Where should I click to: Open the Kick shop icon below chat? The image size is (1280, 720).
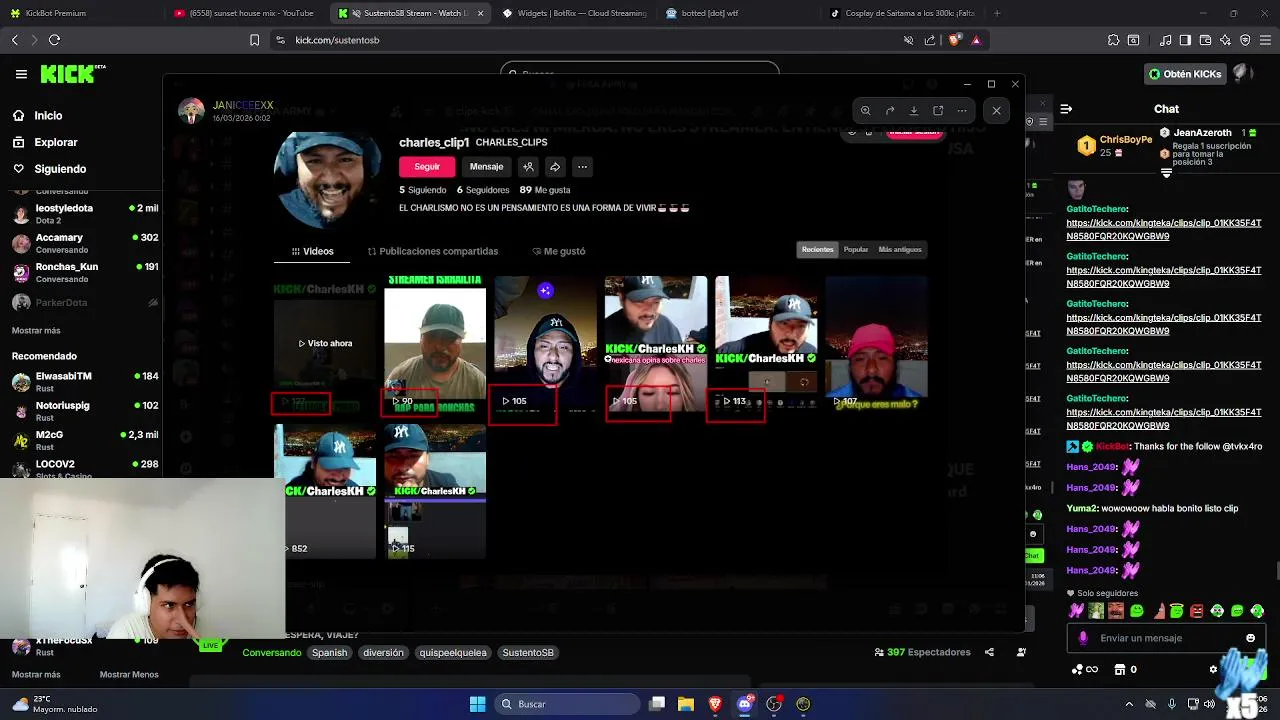point(1120,669)
